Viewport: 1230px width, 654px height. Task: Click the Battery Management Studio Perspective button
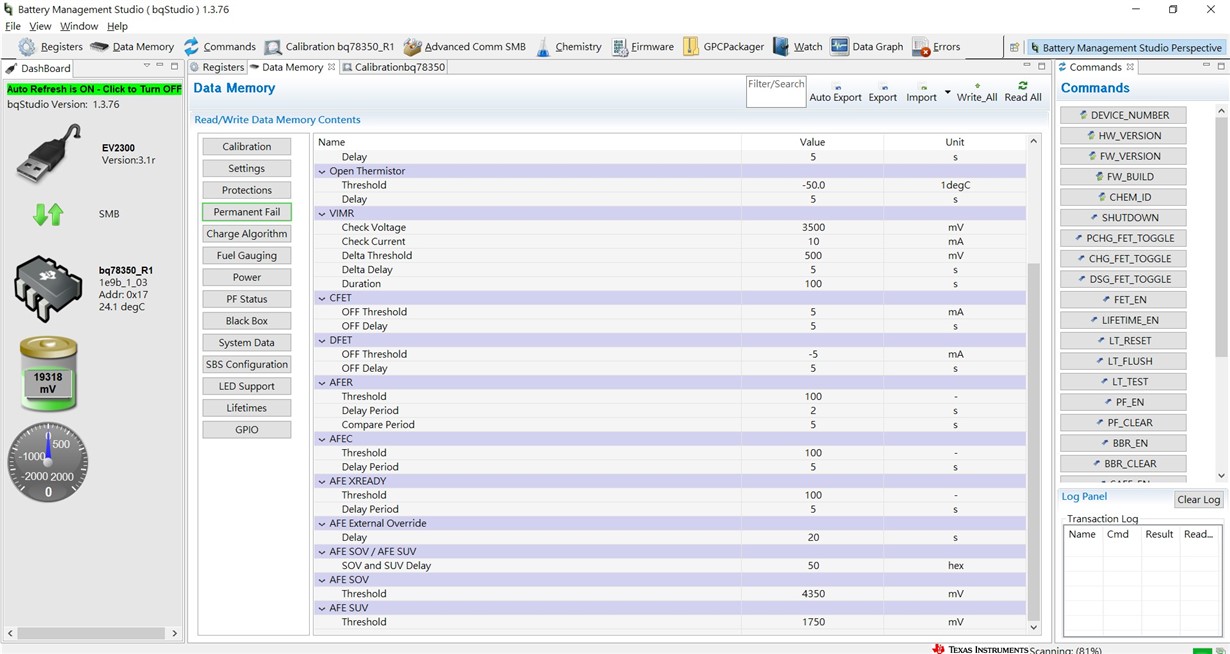1125,47
